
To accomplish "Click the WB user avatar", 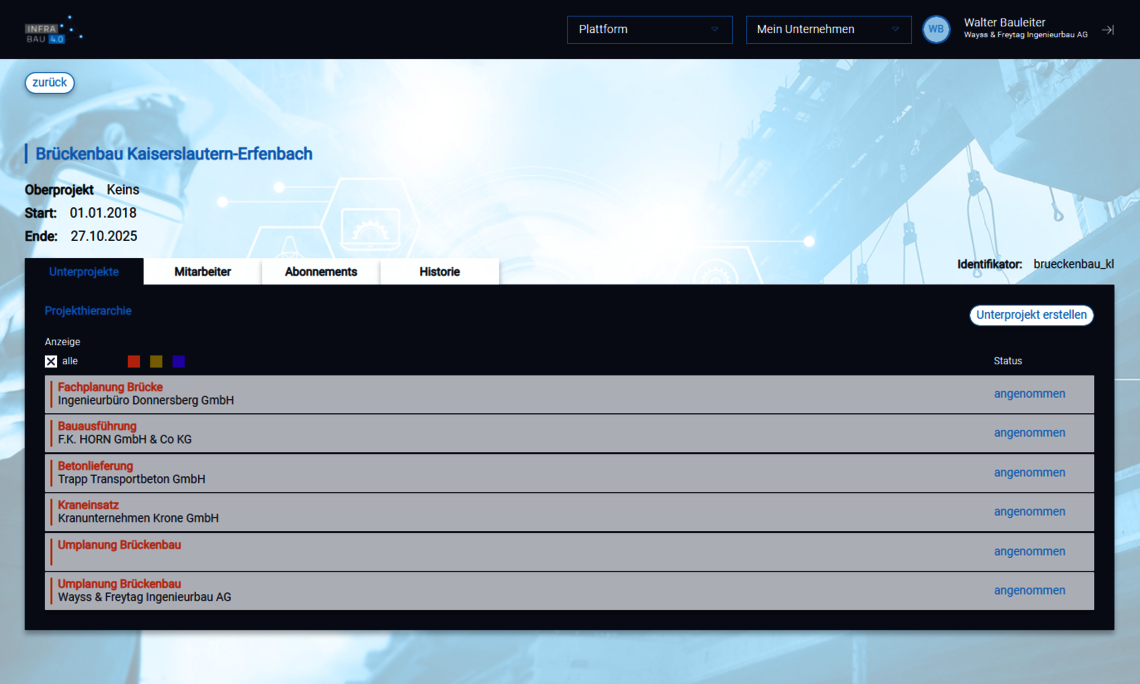I will [936, 30].
